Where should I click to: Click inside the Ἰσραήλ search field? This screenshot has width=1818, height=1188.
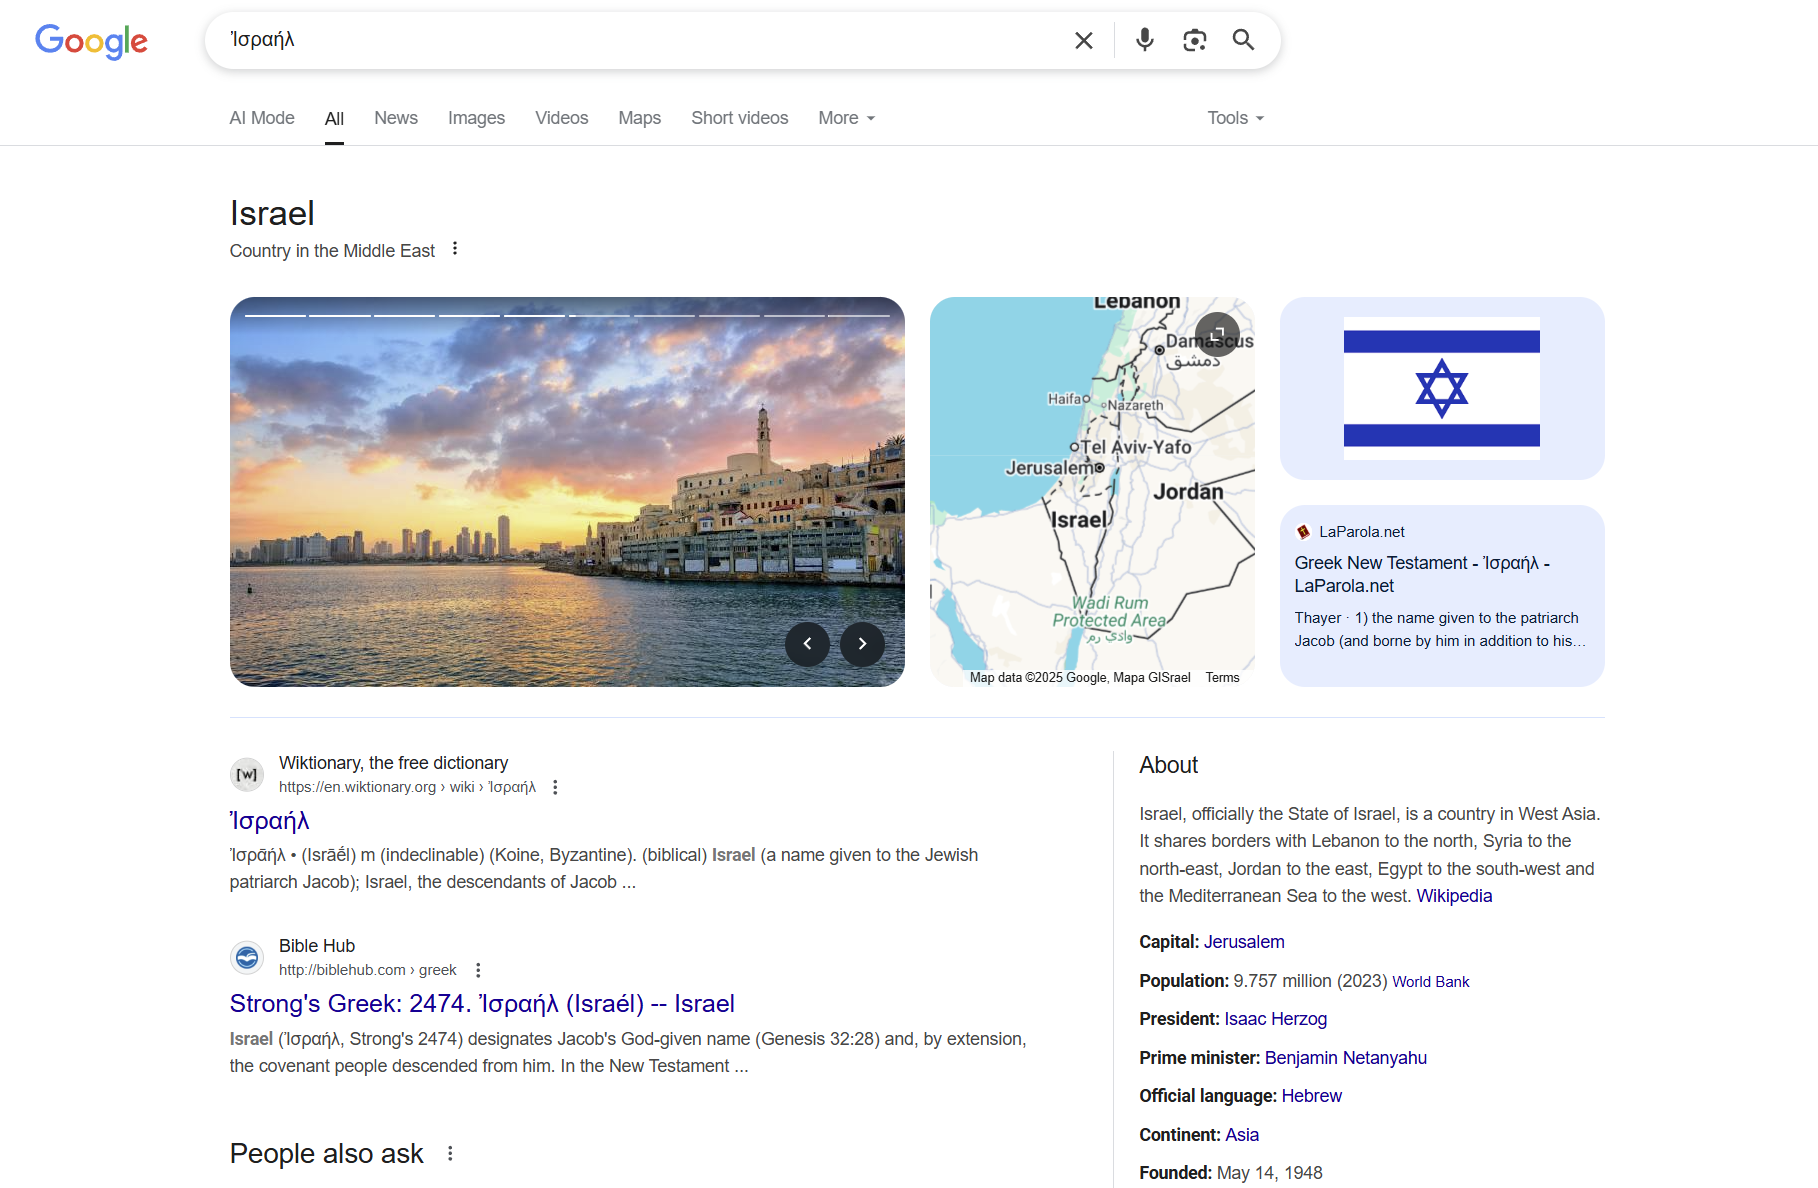coord(640,40)
